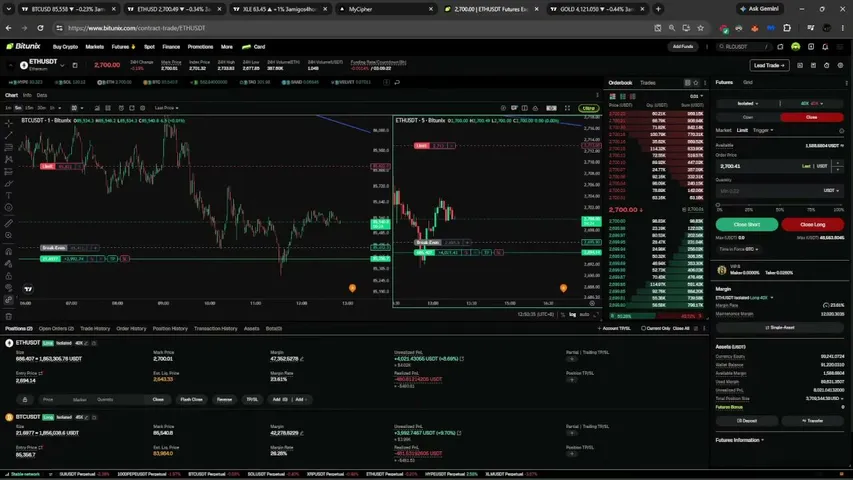Viewport: 853px width, 480px height.
Task: Open the Trigger order type dropdown
Action: point(763,130)
